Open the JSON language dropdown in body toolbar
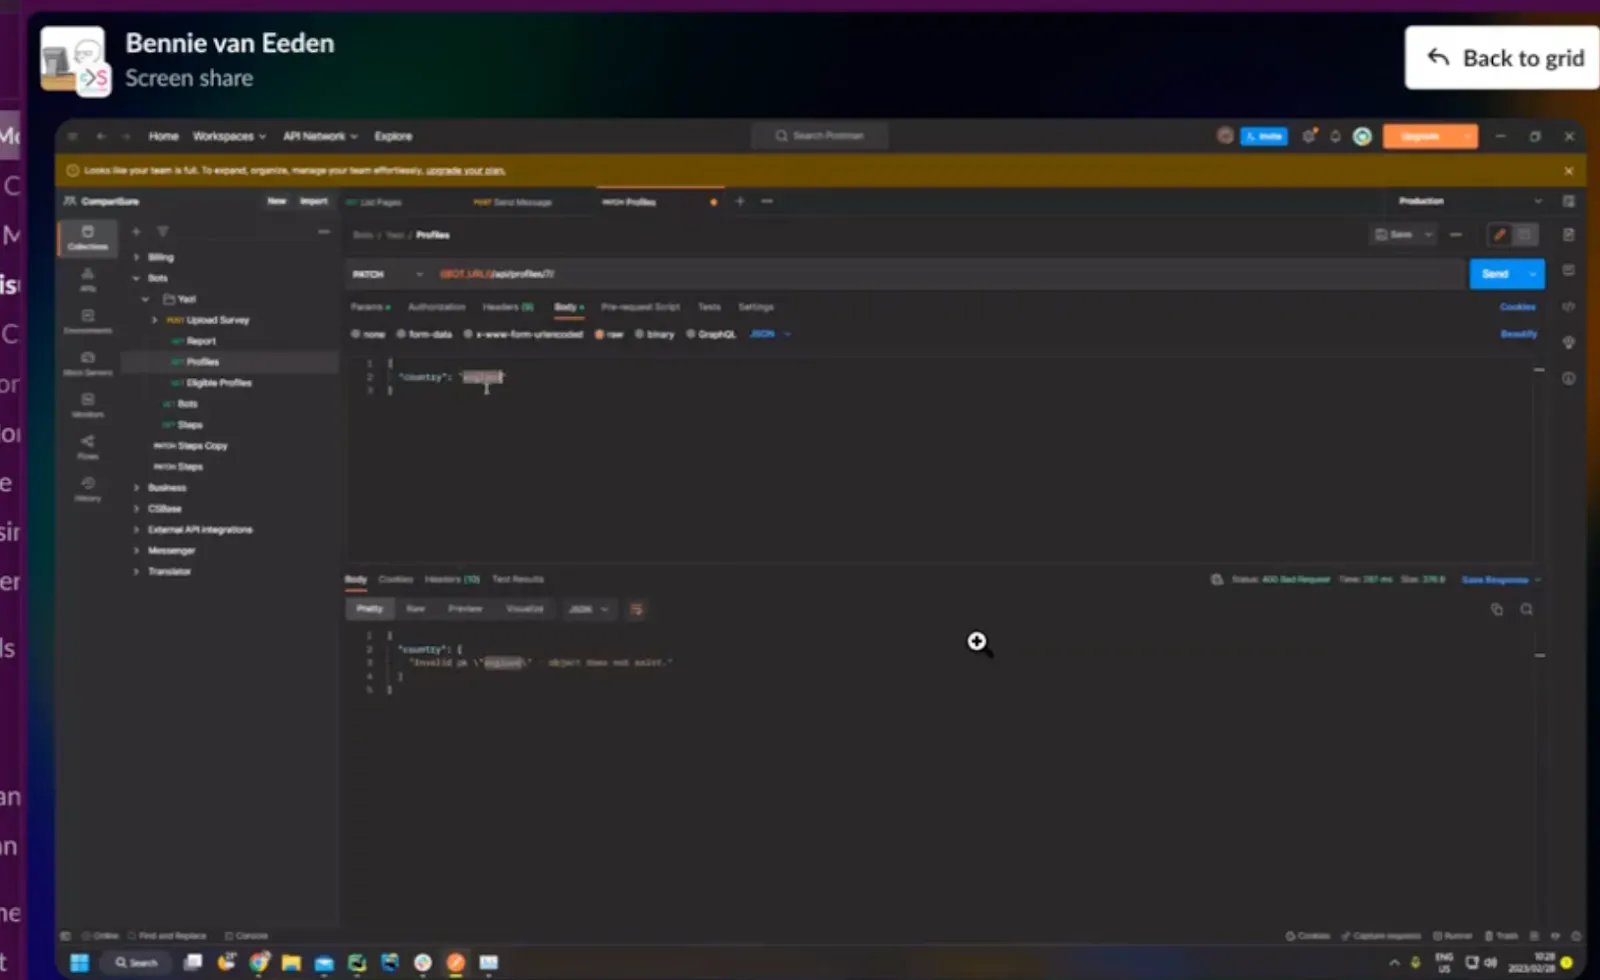Image resolution: width=1600 pixels, height=980 pixels. point(767,334)
